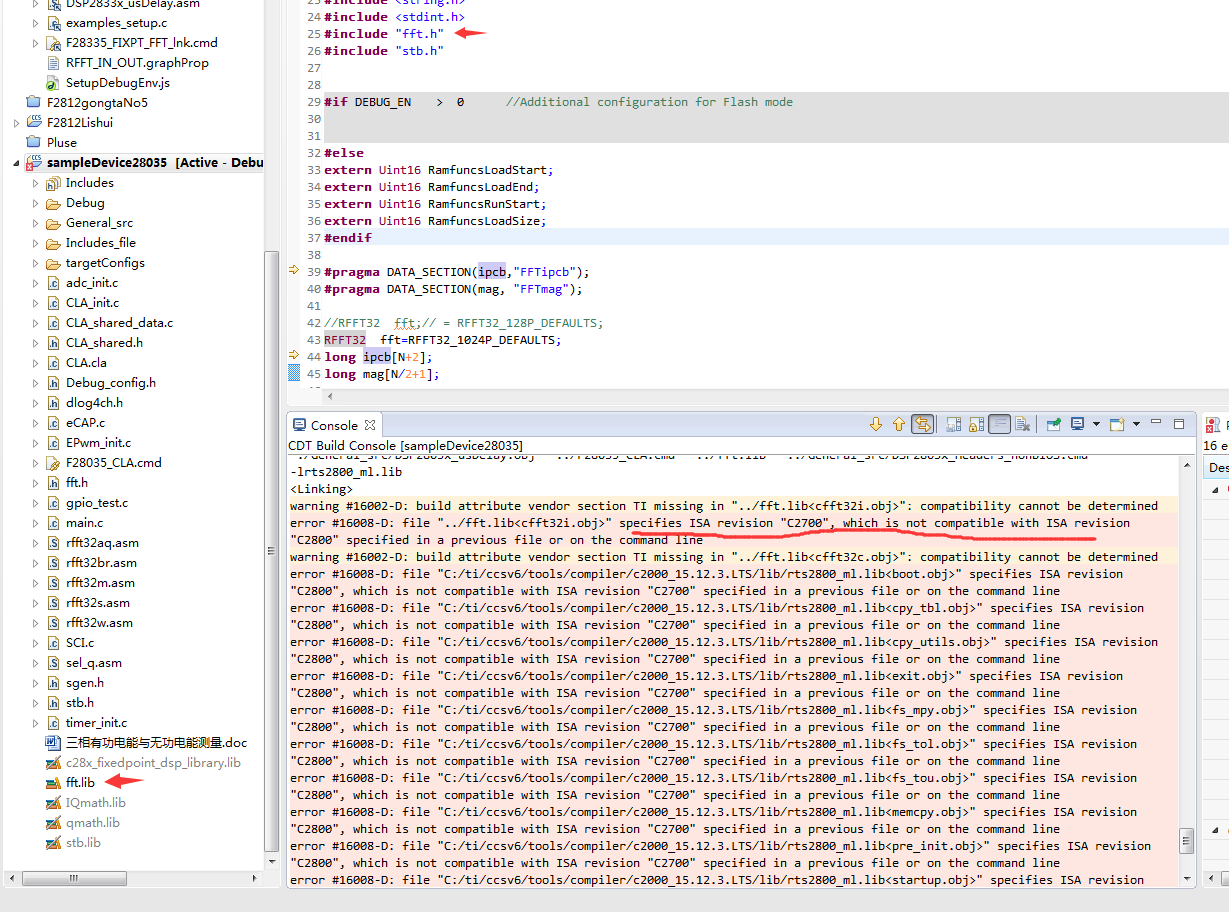The height and width of the screenshot is (912, 1229).
Task: Select fft.h header in tree
Action: tap(77, 482)
